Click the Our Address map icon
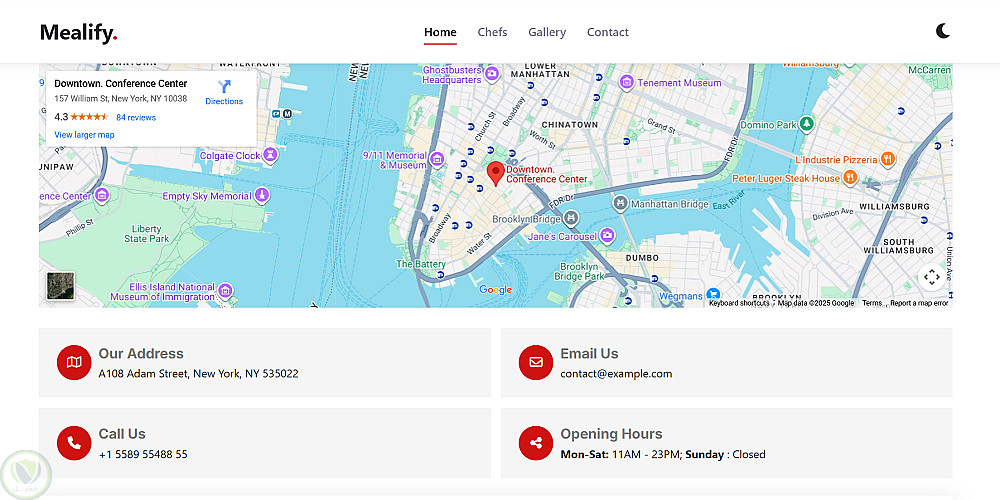This screenshot has height=500, width=1000. click(74, 362)
